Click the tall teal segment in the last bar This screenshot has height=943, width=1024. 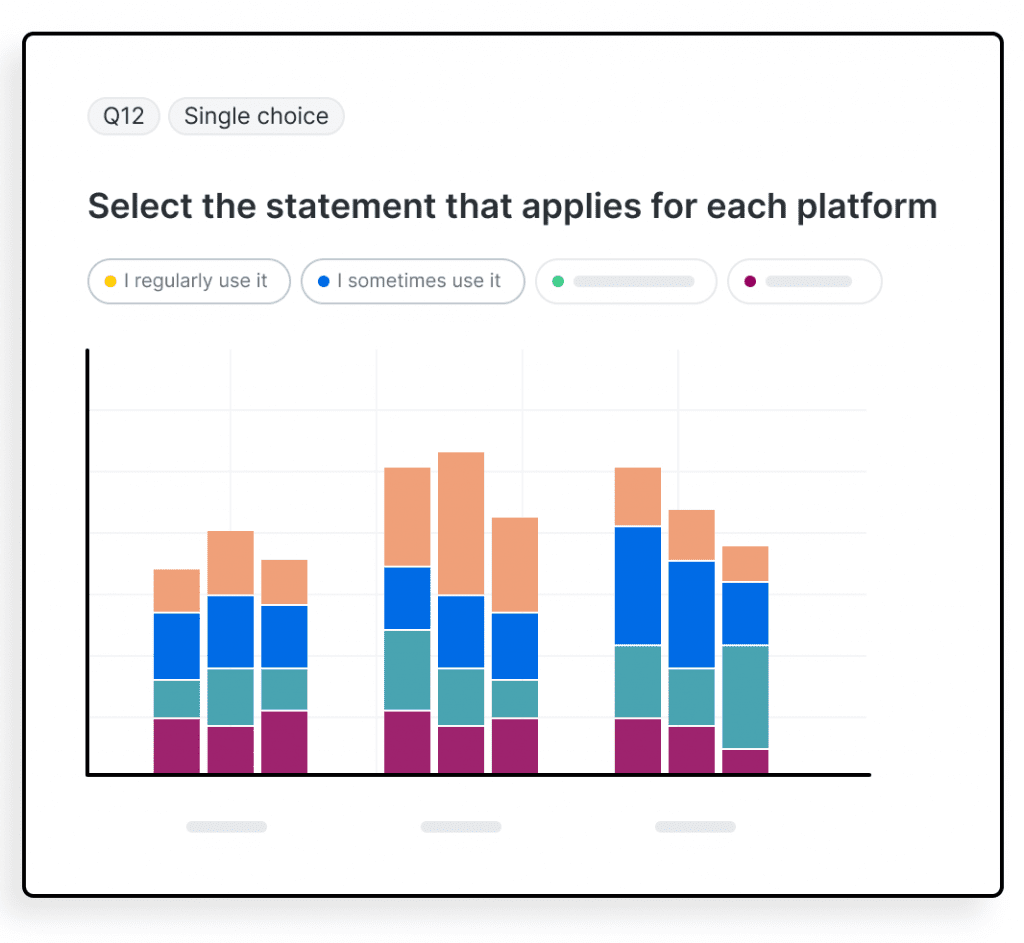click(x=745, y=696)
